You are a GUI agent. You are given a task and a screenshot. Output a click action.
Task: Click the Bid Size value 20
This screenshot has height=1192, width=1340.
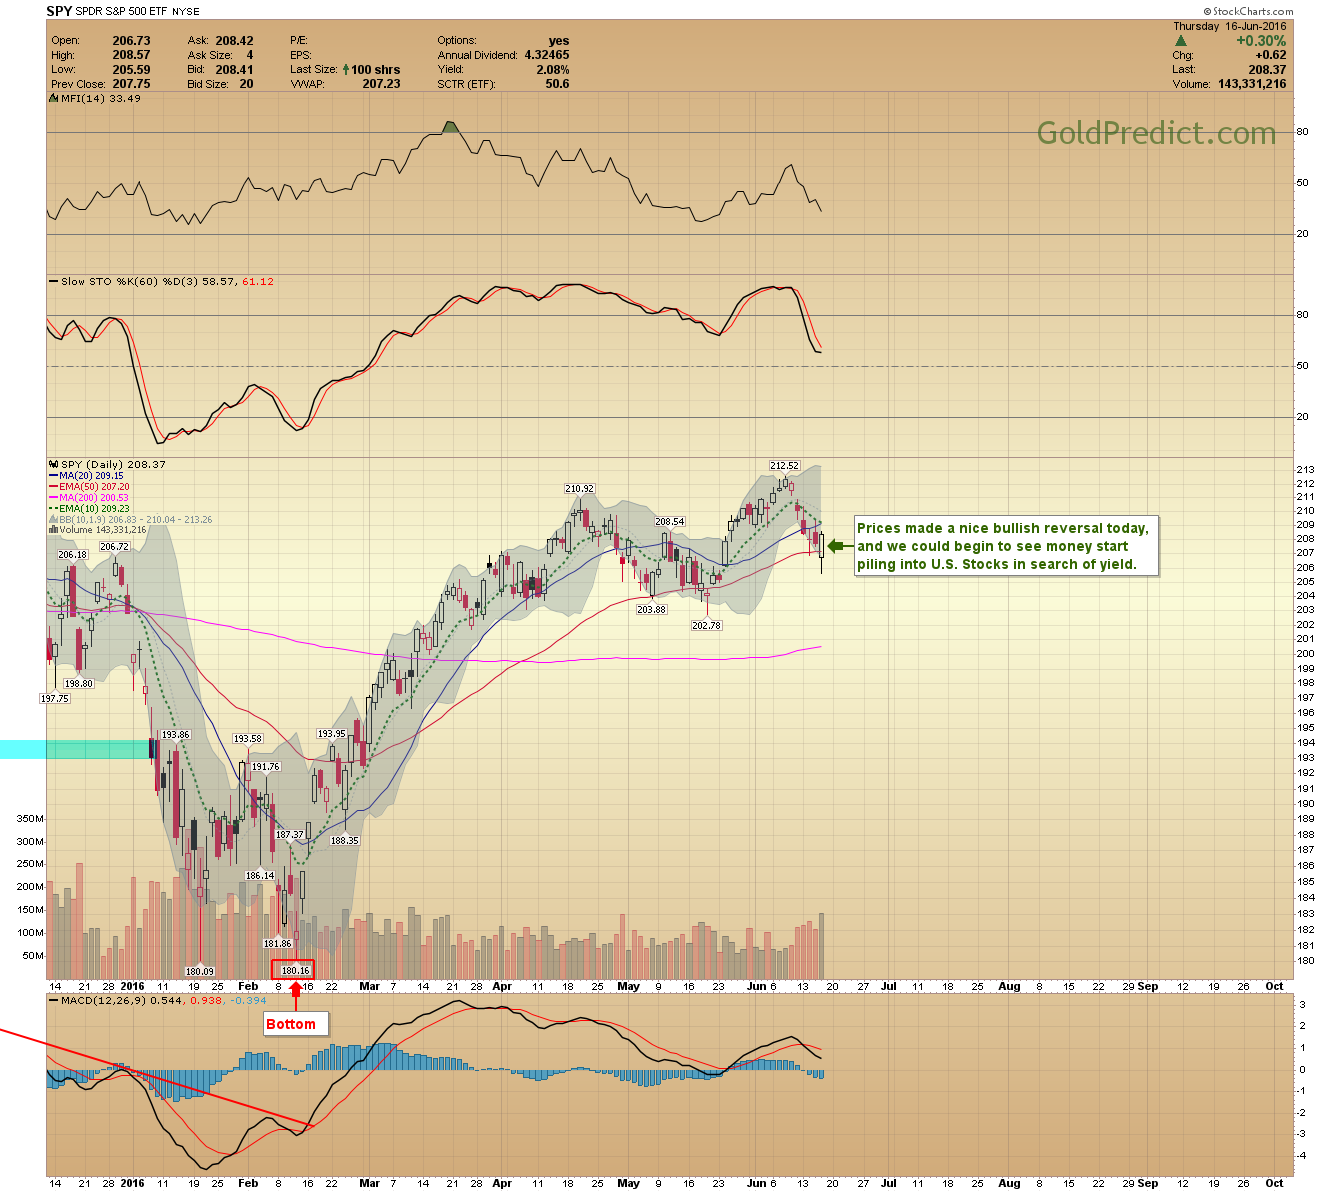click(246, 84)
